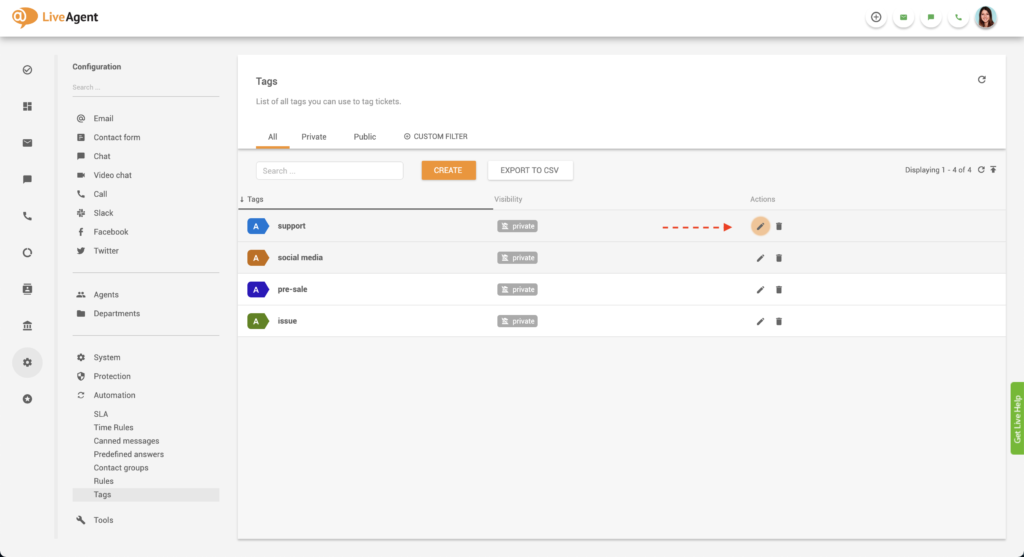This screenshot has height=557, width=1024.
Task: Click the Get Live Help side tab
Action: pyautogui.click(x=1017, y=419)
